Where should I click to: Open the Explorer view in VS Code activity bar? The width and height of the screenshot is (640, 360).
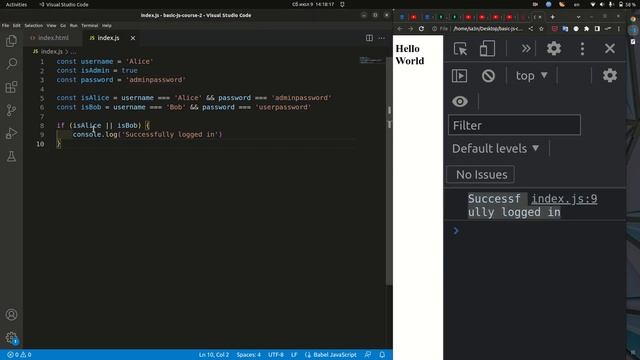tap(11, 41)
